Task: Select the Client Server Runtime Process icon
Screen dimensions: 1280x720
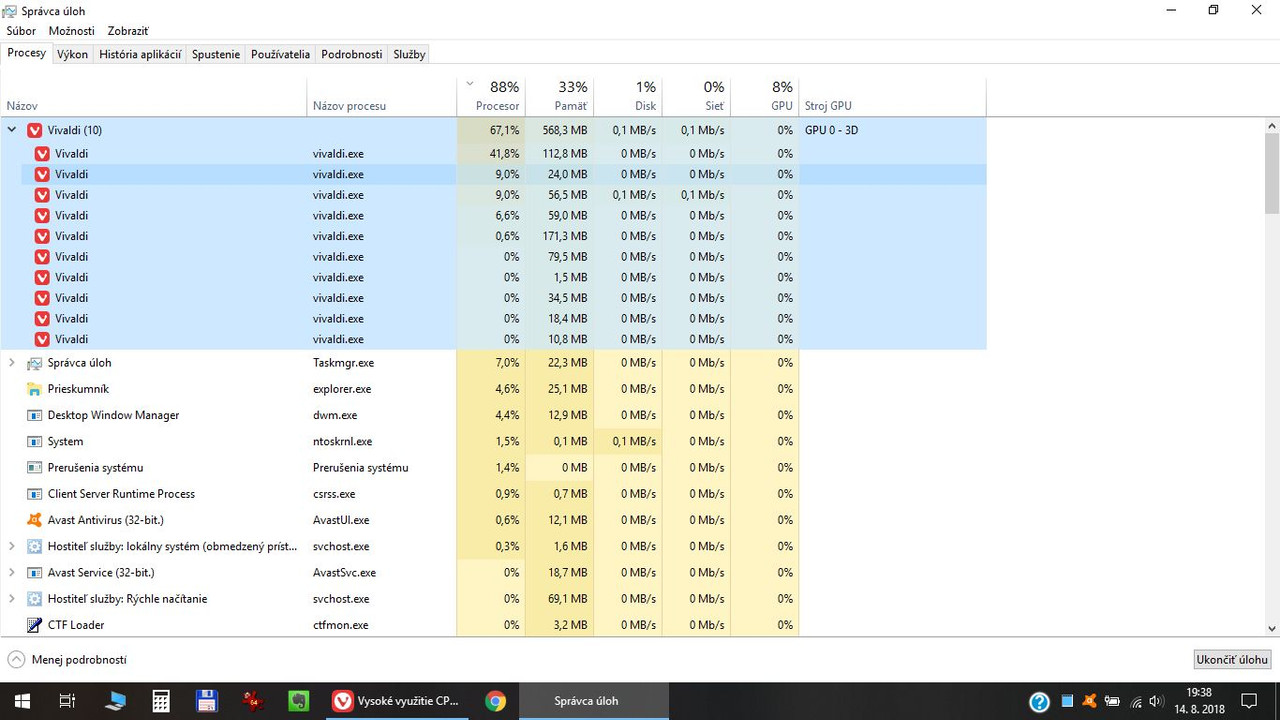Action: (x=34, y=494)
